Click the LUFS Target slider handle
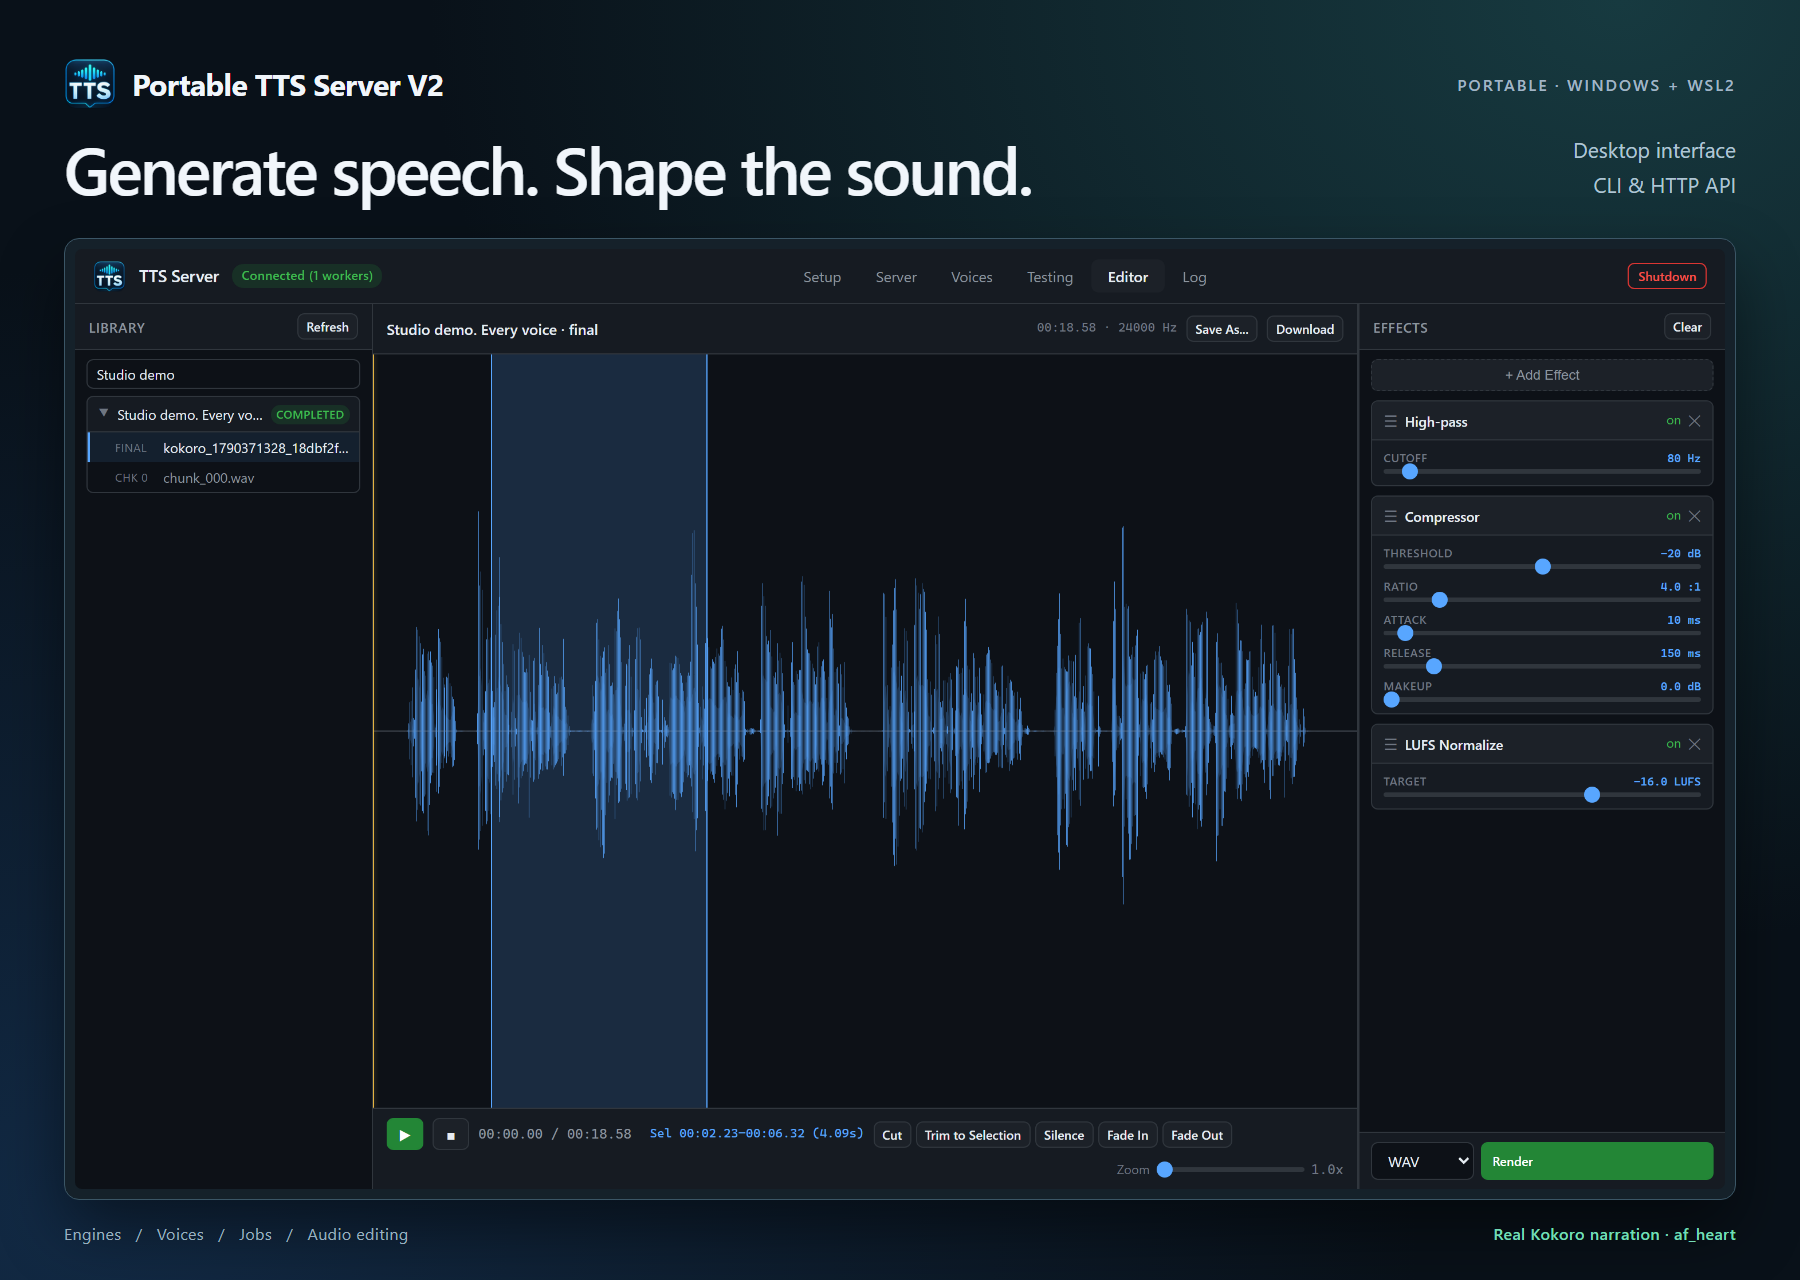The image size is (1800, 1280). click(x=1592, y=794)
